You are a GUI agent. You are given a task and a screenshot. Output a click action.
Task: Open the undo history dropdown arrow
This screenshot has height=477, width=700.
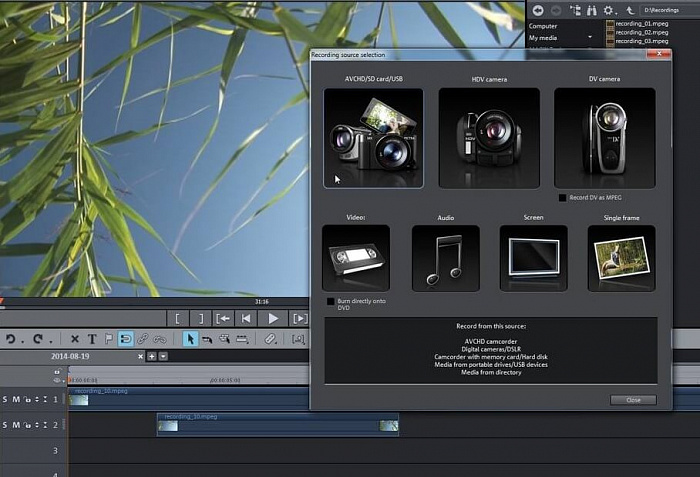click(22, 343)
